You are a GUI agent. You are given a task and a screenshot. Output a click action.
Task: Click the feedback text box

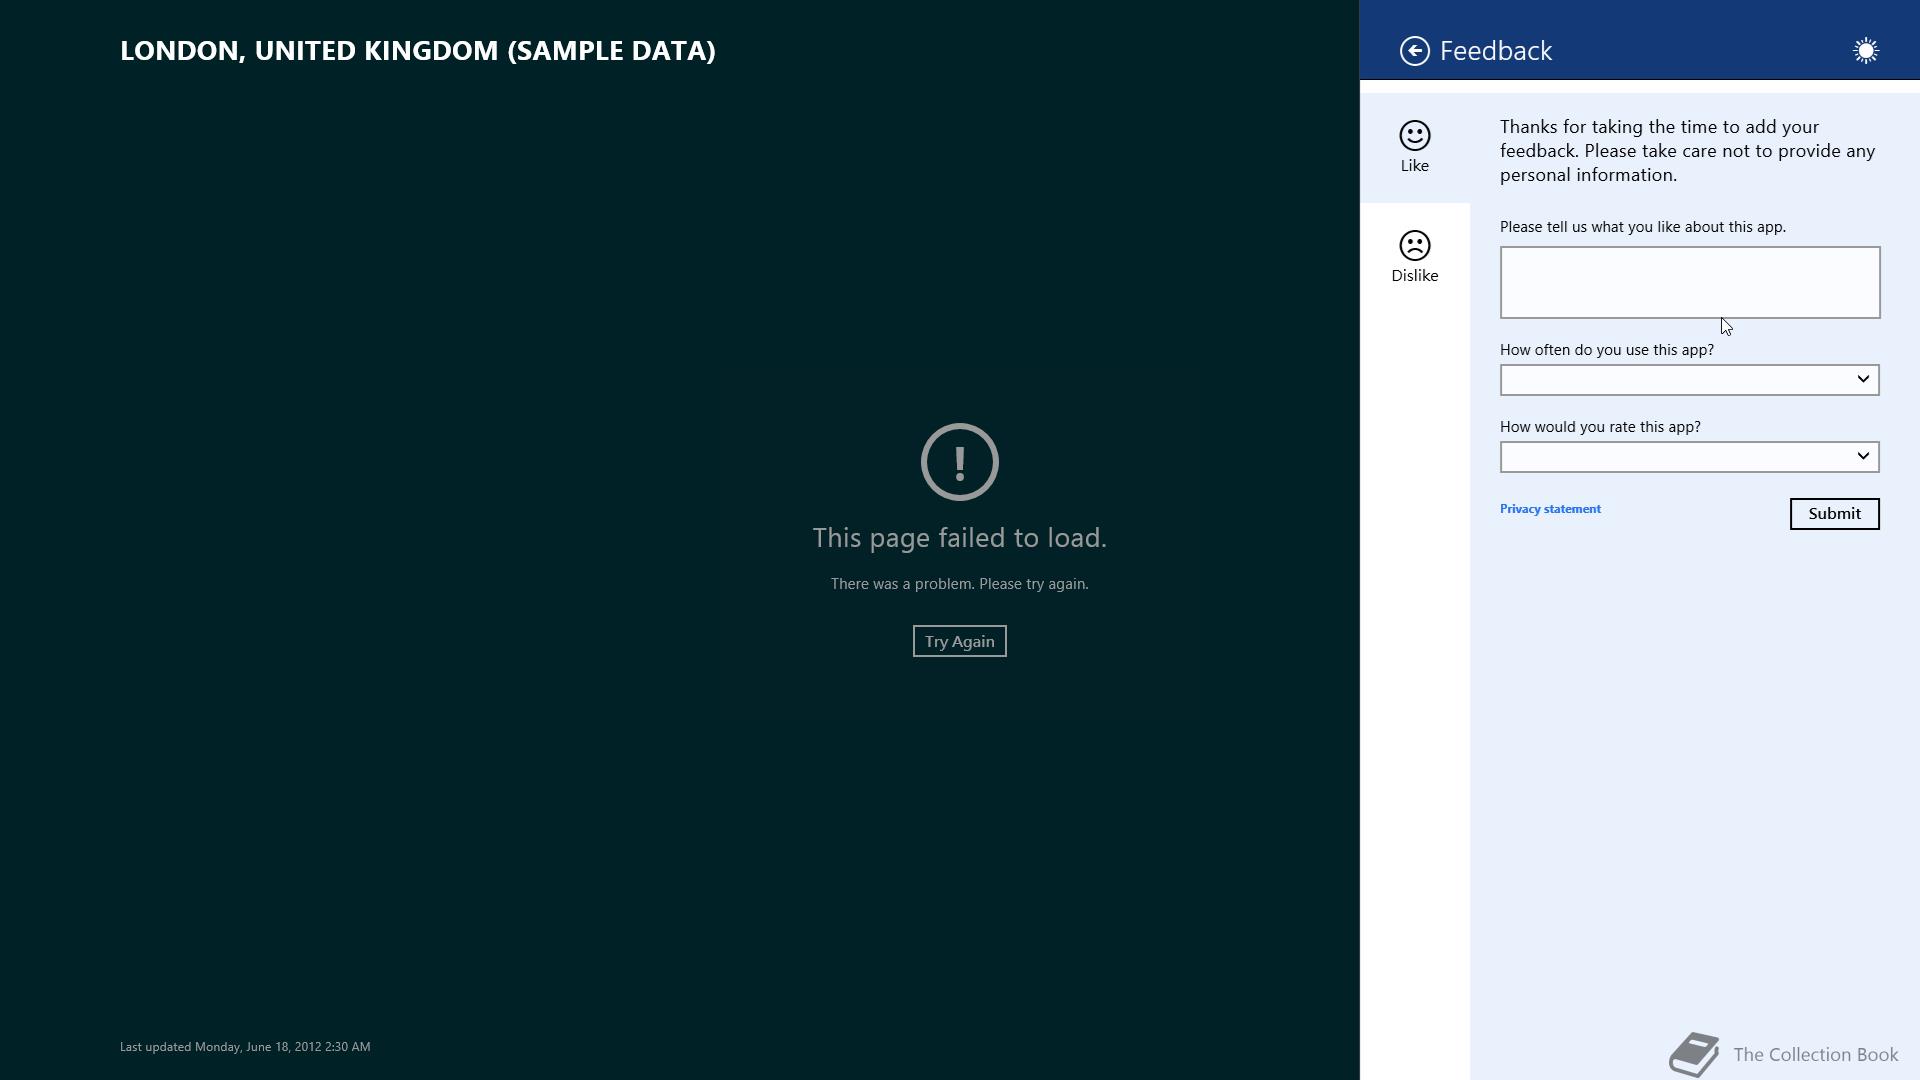pos(1689,283)
